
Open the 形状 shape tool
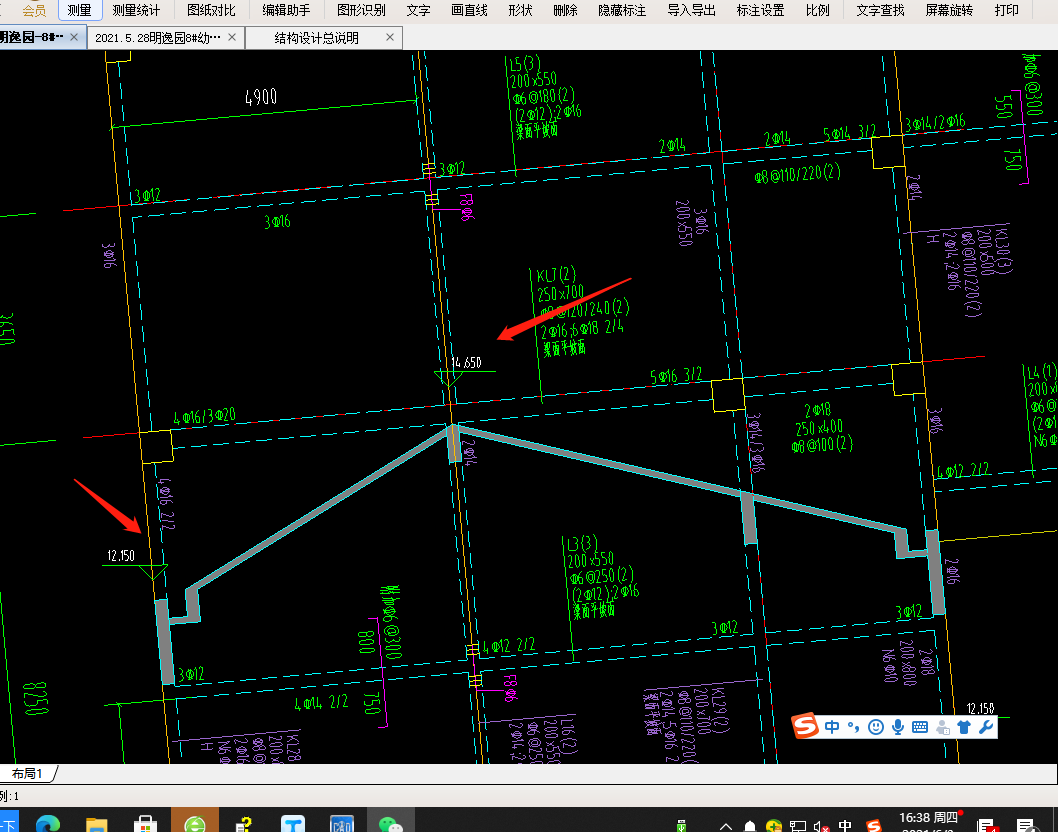(520, 10)
